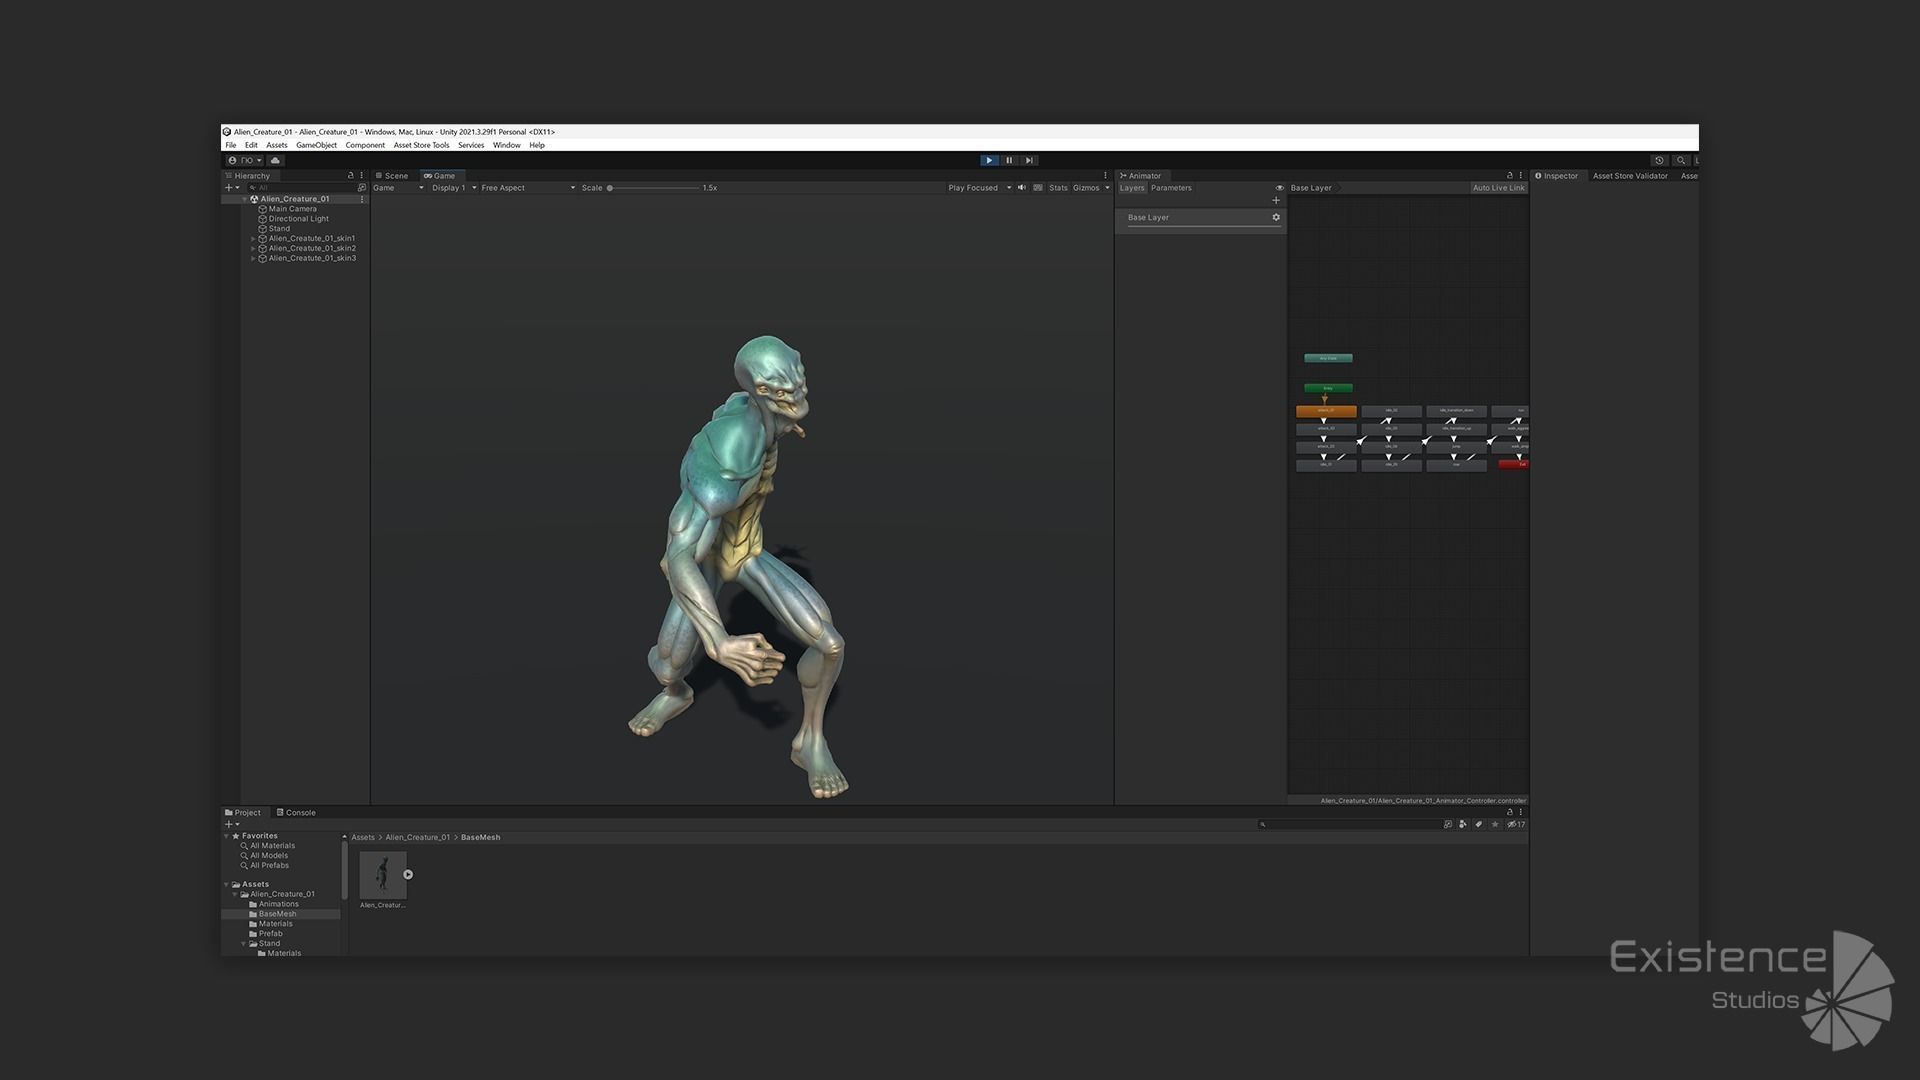The image size is (1920, 1080).
Task: Select the Directional Light object
Action: 298,219
